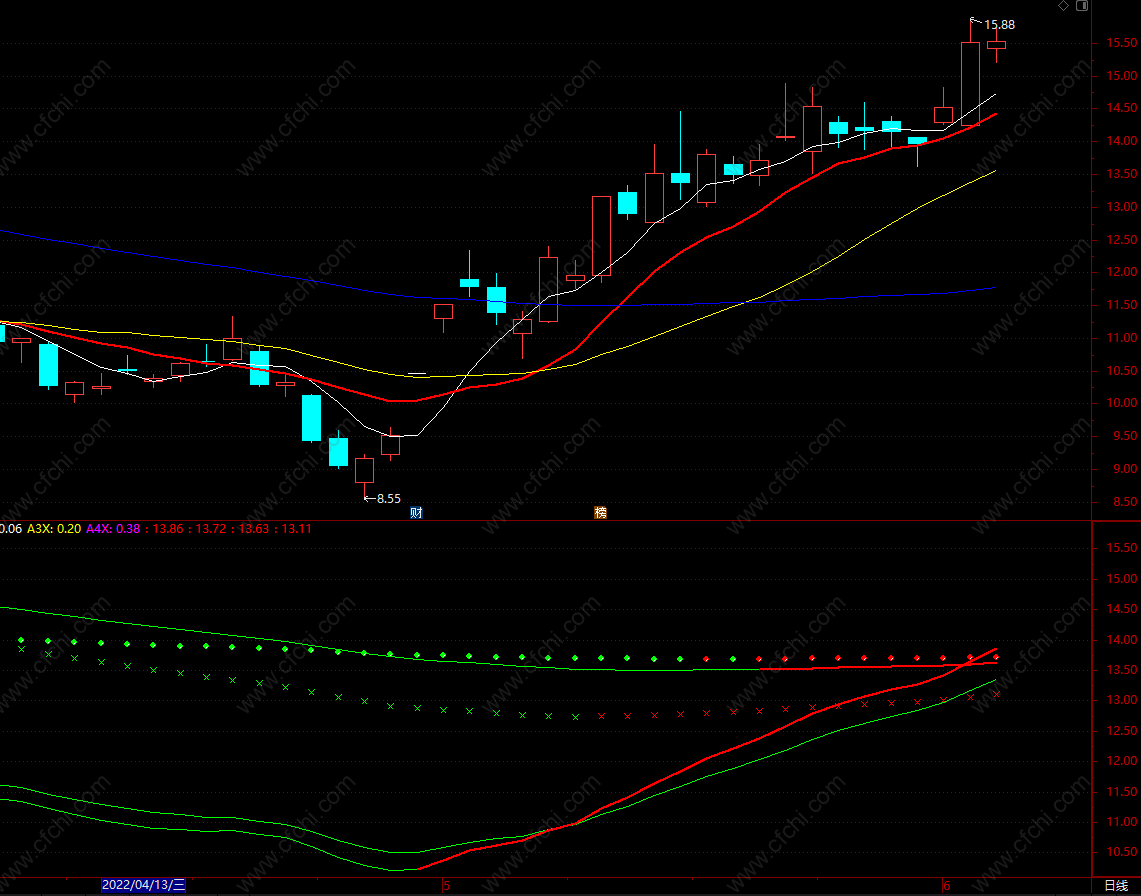This screenshot has width=1141, height=896.
Task: Click the 13.86 indicator readout
Action: click(168, 528)
